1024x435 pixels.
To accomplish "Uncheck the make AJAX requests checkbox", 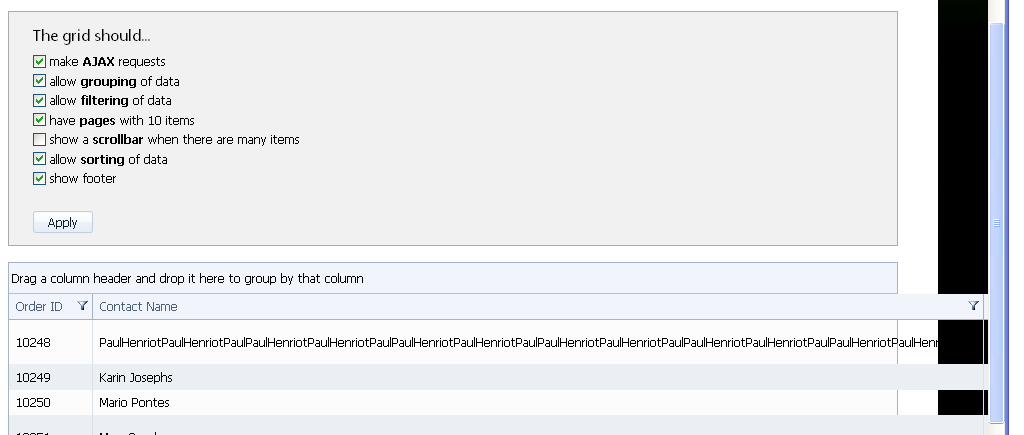I will pos(39,61).
